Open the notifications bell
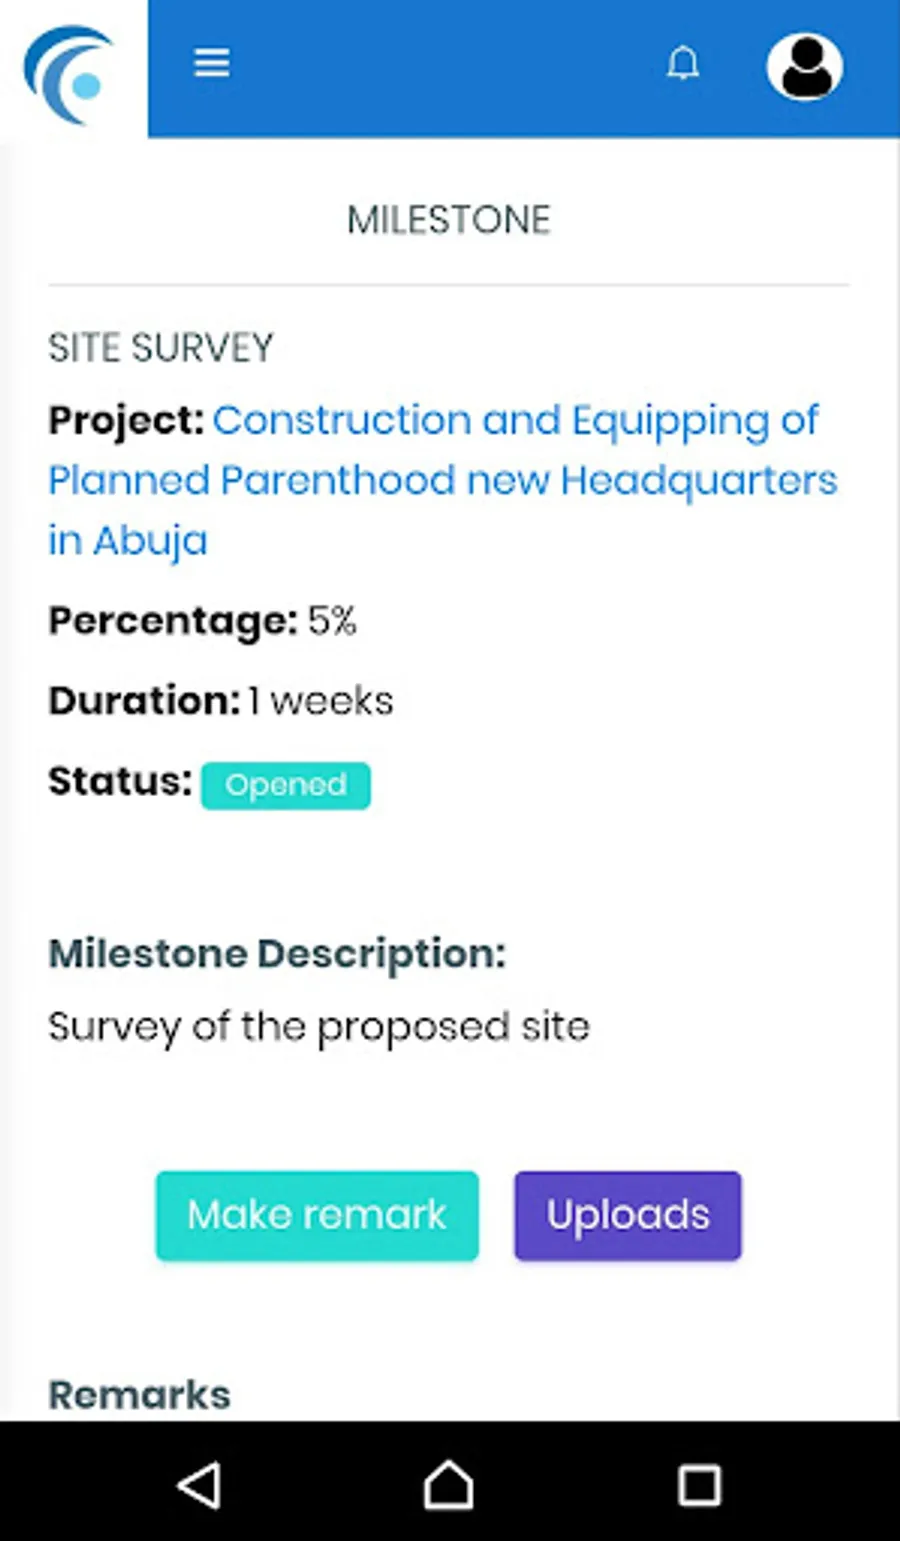The image size is (900, 1541). click(x=683, y=64)
